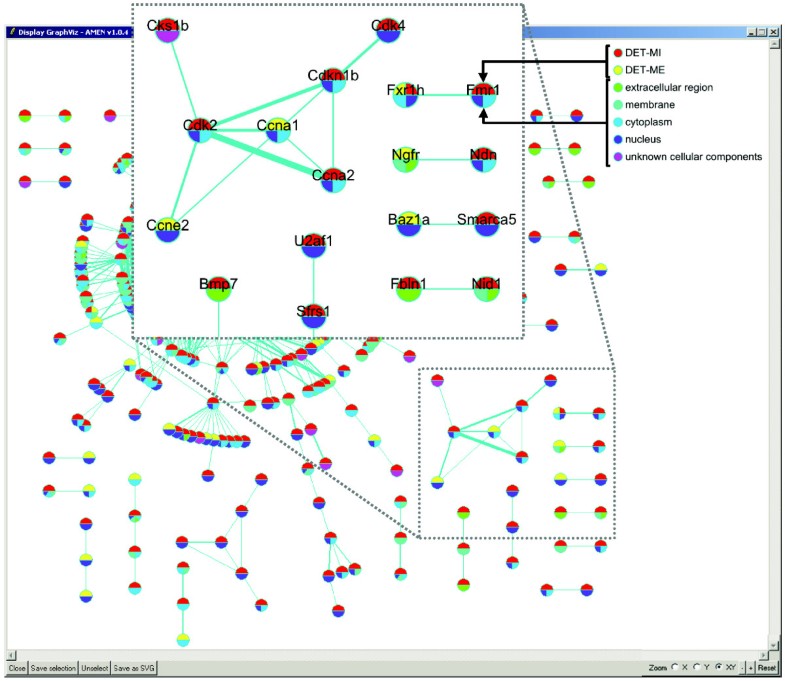Select the node labeled Cdk2
Image resolution: width=785 pixels, height=681 pixels.
tap(200, 130)
